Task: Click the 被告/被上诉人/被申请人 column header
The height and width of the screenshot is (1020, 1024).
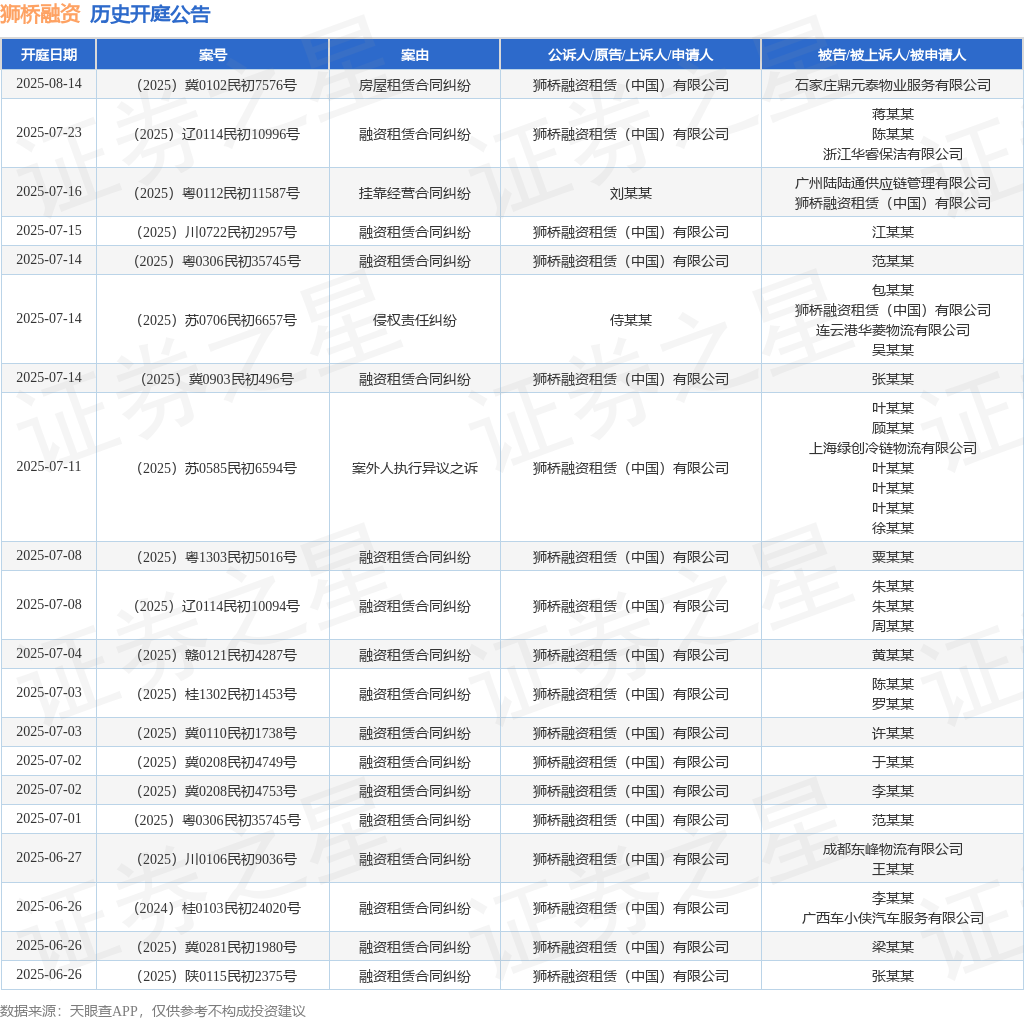Action: [x=892, y=55]
